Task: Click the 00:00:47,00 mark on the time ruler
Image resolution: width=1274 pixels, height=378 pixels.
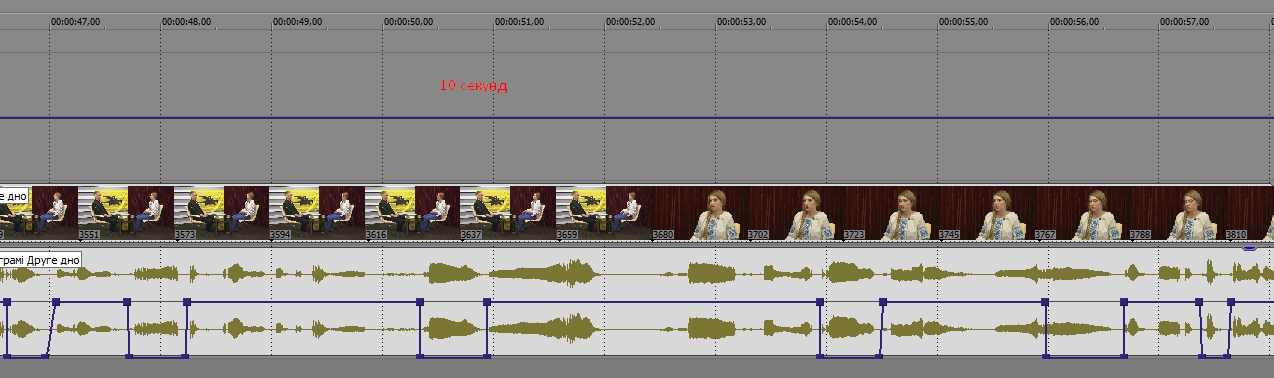Action: (x=75, y=21)
